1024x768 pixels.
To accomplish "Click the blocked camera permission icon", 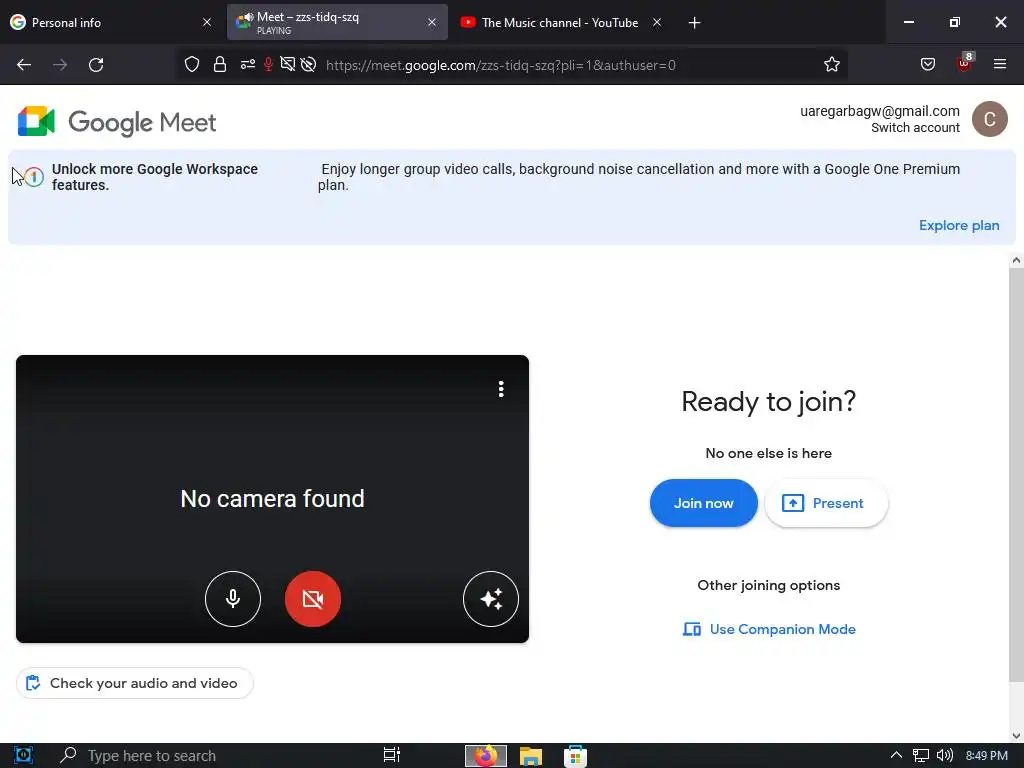I will pyautogui.click(x=308, y=64).
